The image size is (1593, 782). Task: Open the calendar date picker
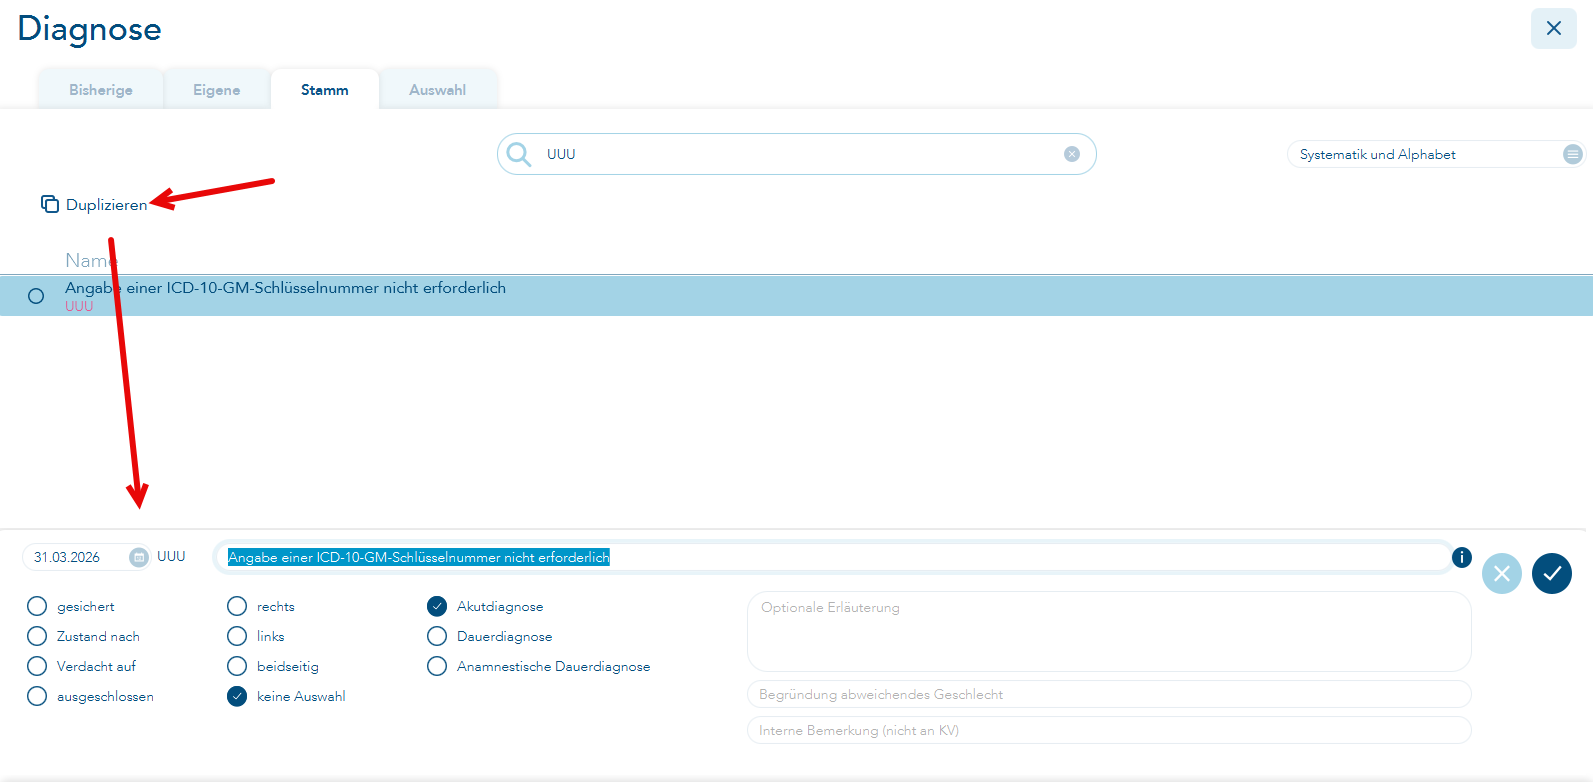(139, 557)
